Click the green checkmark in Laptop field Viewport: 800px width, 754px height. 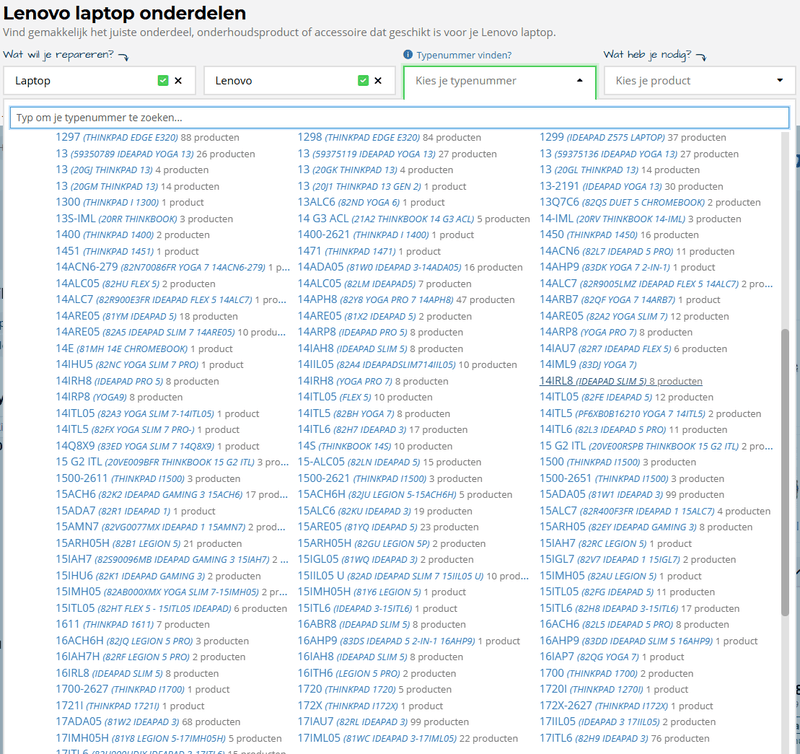click(163, 81)
